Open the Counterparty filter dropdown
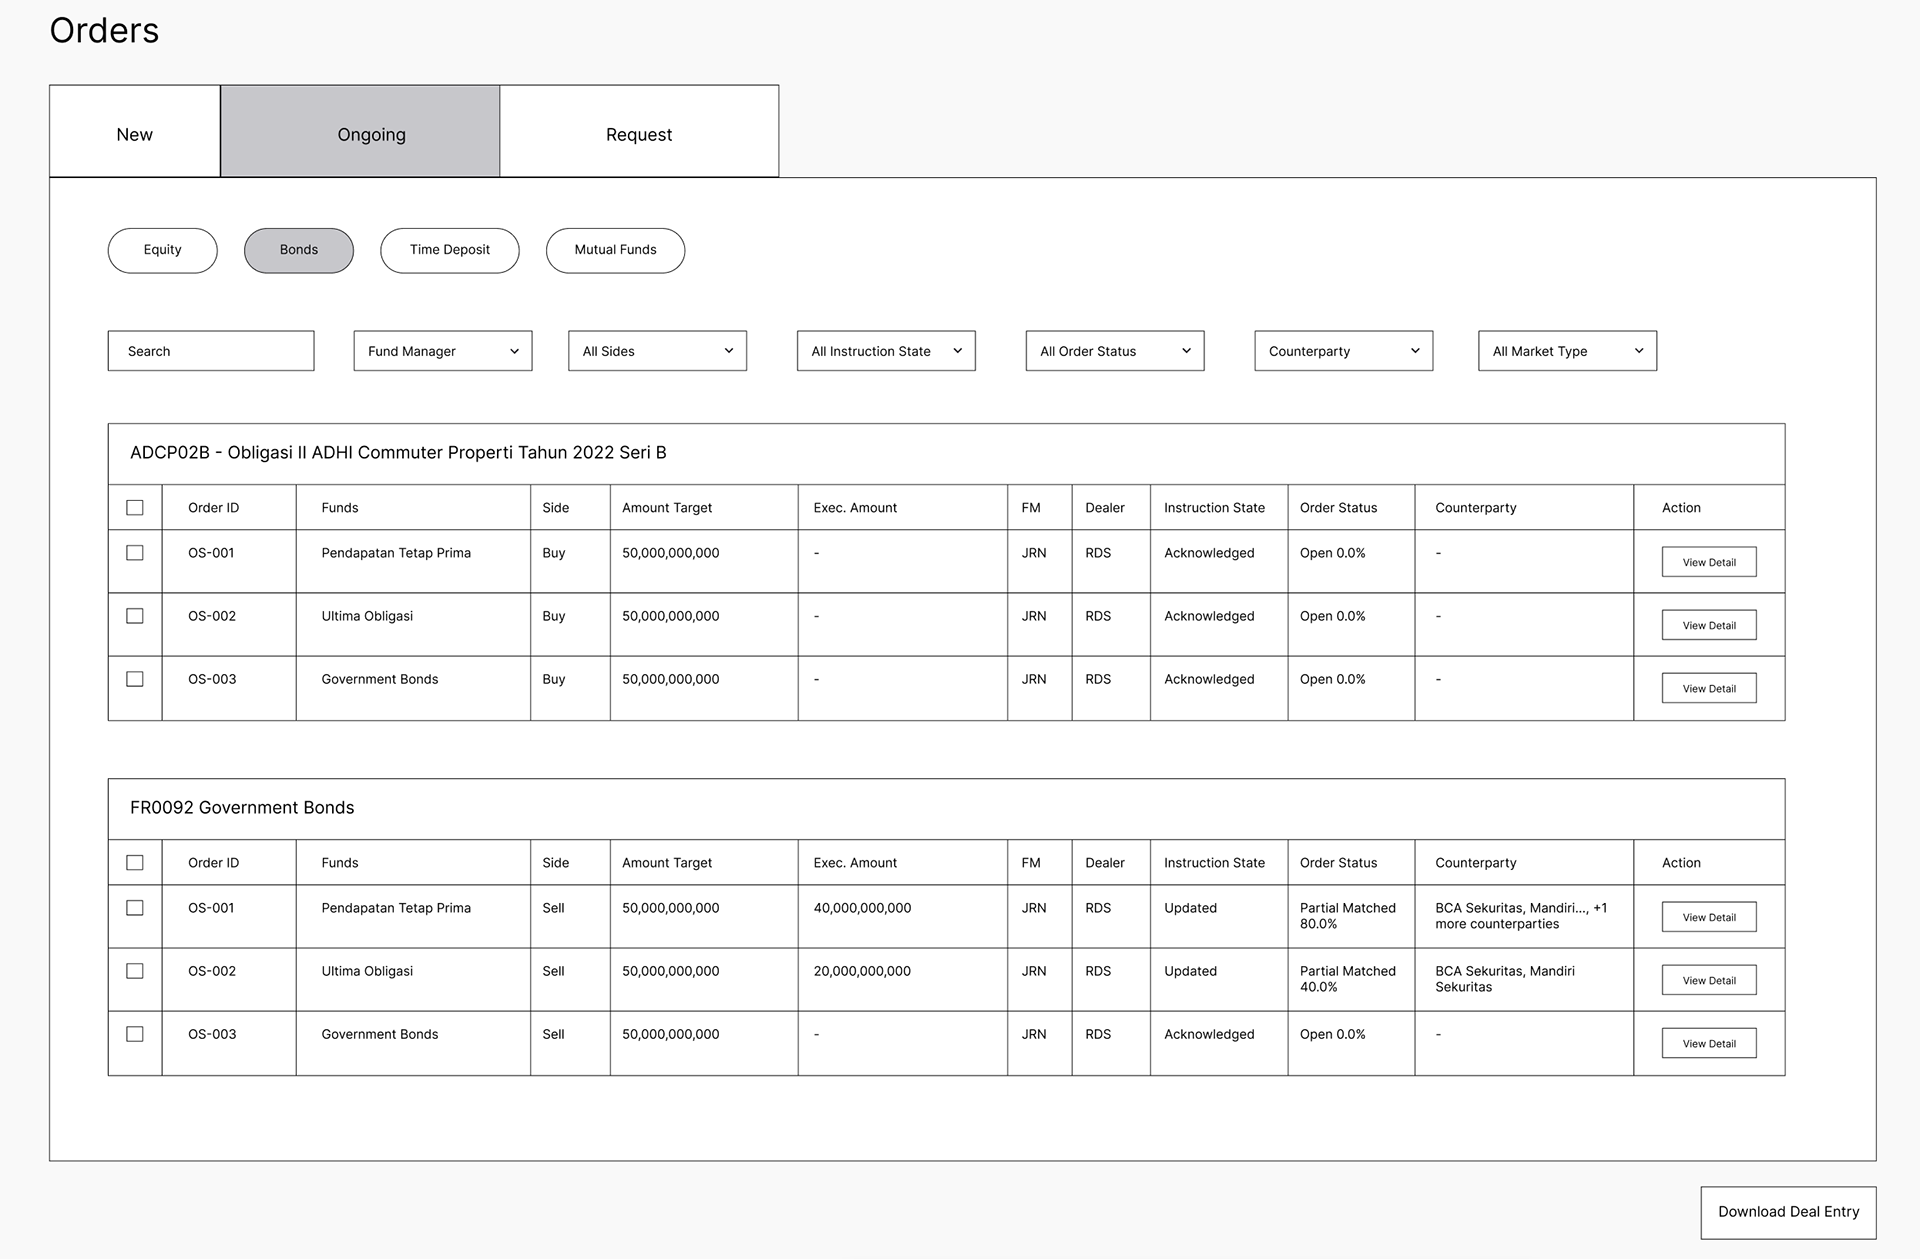The width and height of the screenshot is (1920, 1259). pos(1343,351)
